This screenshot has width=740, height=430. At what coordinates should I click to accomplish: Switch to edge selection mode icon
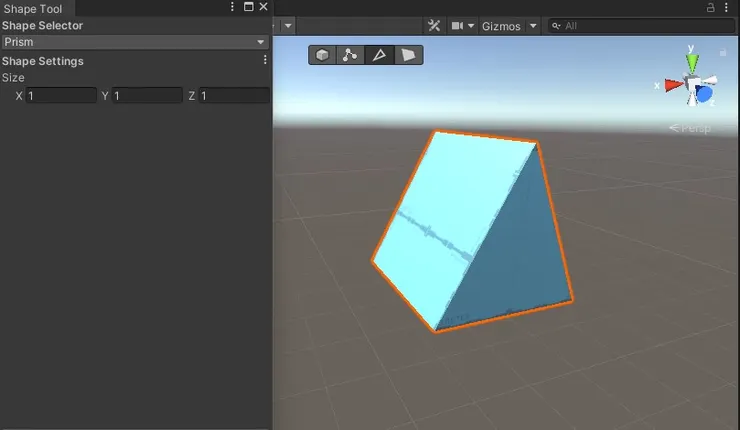coord(379,55)
